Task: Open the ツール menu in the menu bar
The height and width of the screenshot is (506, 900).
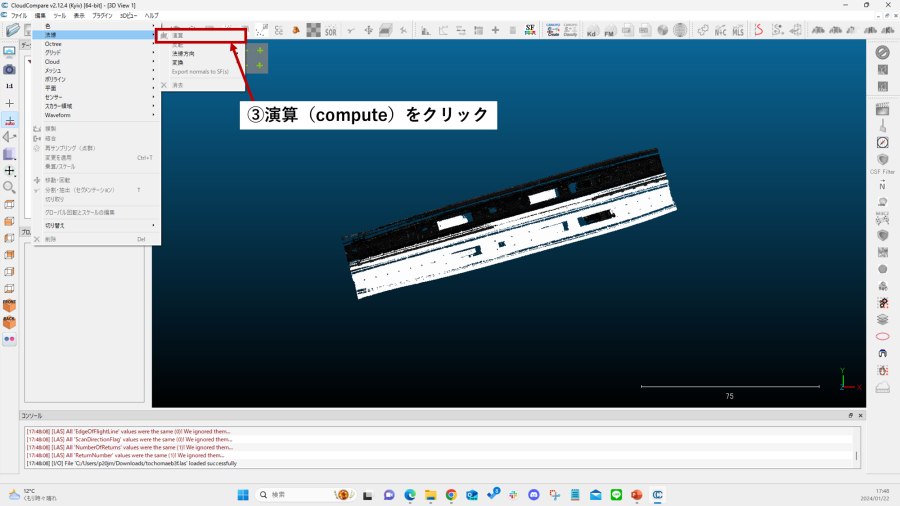Action: point(60,15)
